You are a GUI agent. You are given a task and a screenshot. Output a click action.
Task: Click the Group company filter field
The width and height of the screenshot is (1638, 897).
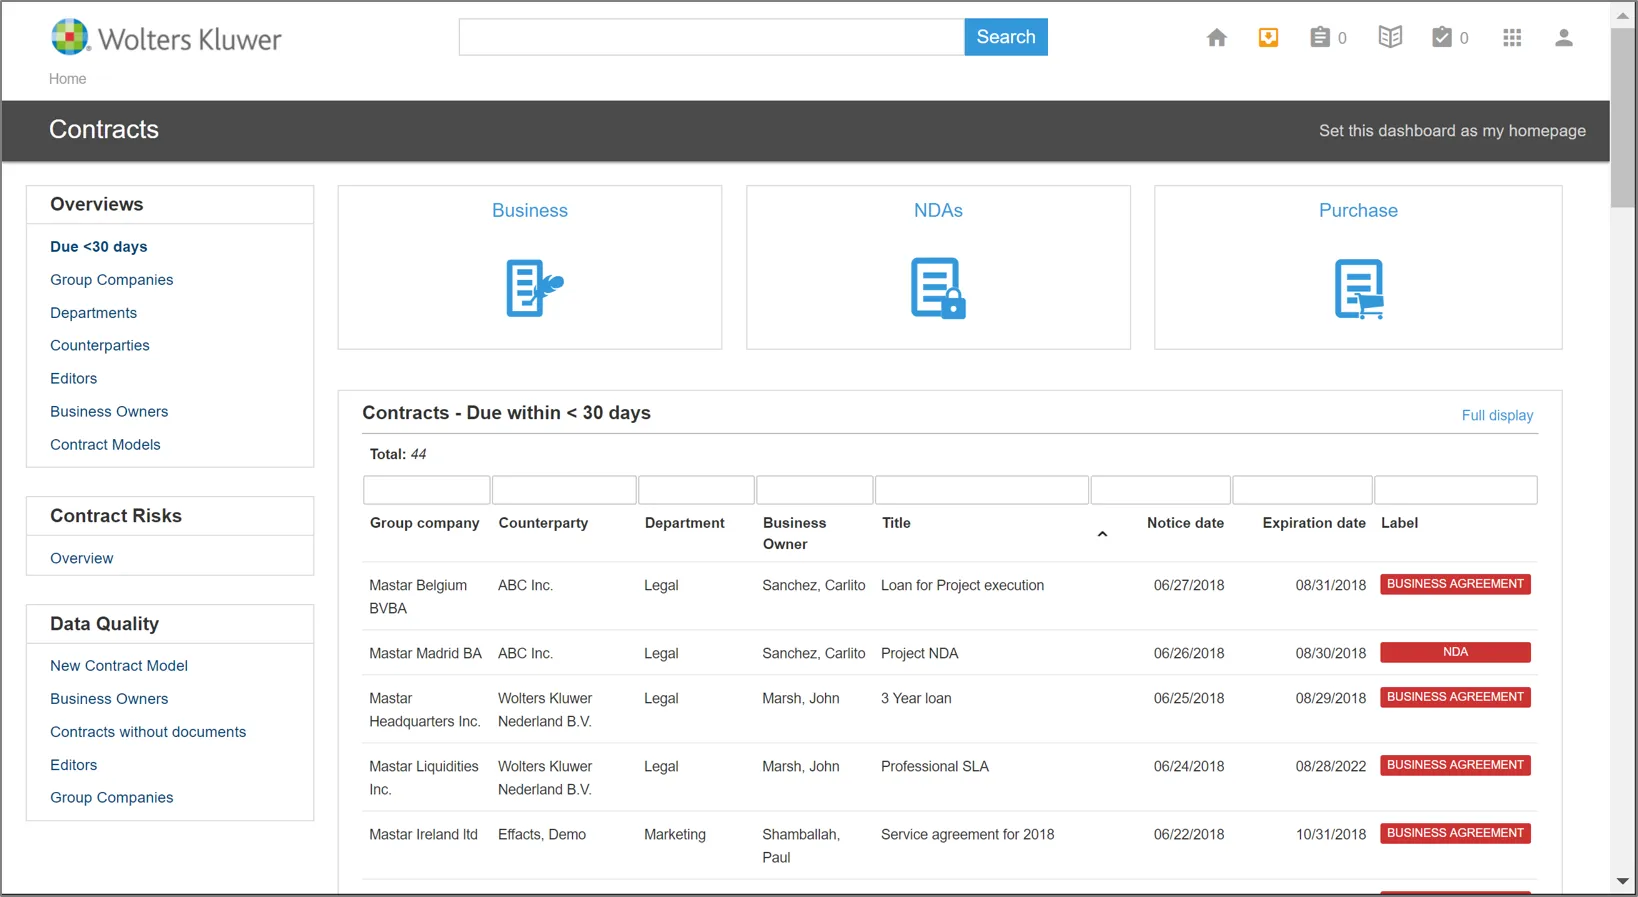(427, 490)
